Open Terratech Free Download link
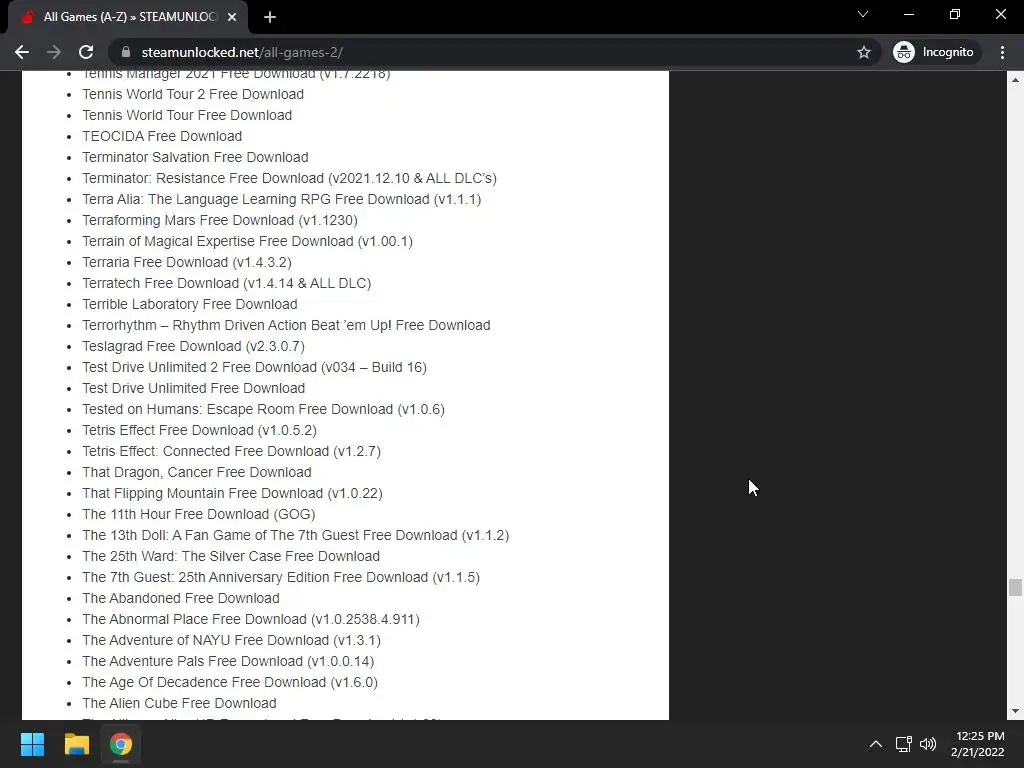The width and height of the screenshot is (1024, 768). (x=227, y=283)
